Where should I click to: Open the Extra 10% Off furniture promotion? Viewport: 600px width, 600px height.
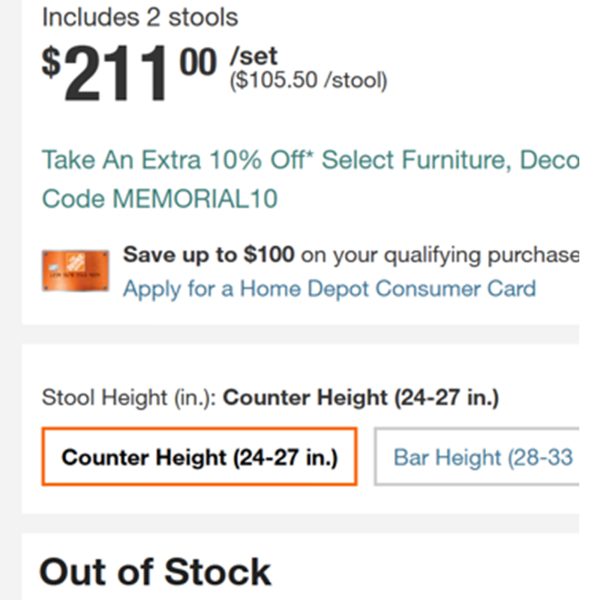[x=310, y=160]
